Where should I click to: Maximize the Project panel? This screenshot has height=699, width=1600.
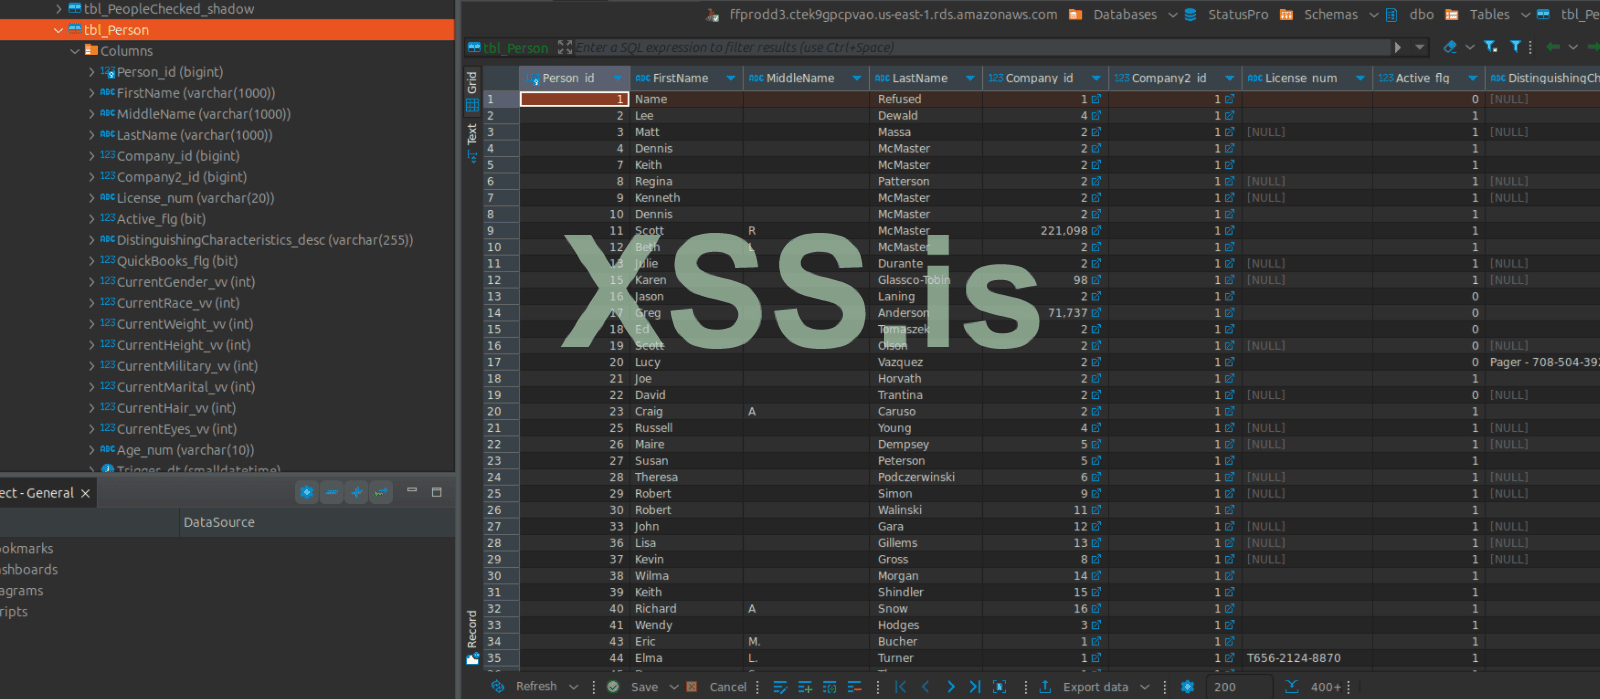tap(437, 492)
